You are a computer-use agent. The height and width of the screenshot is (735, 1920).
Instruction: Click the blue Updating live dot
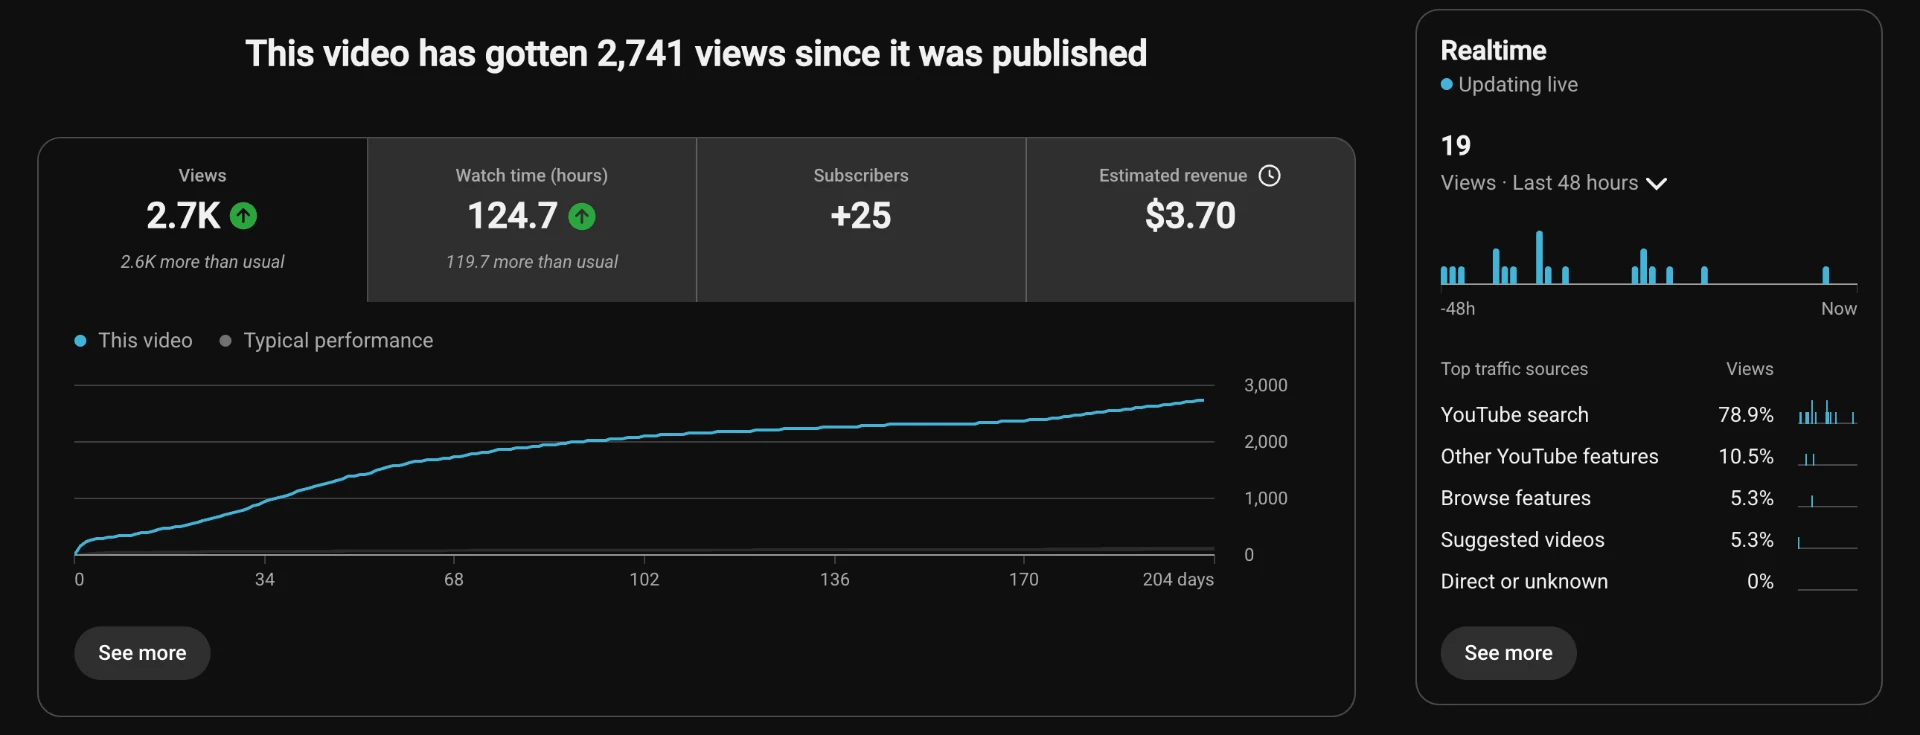pyautogui.click(x=1446, y=85)
